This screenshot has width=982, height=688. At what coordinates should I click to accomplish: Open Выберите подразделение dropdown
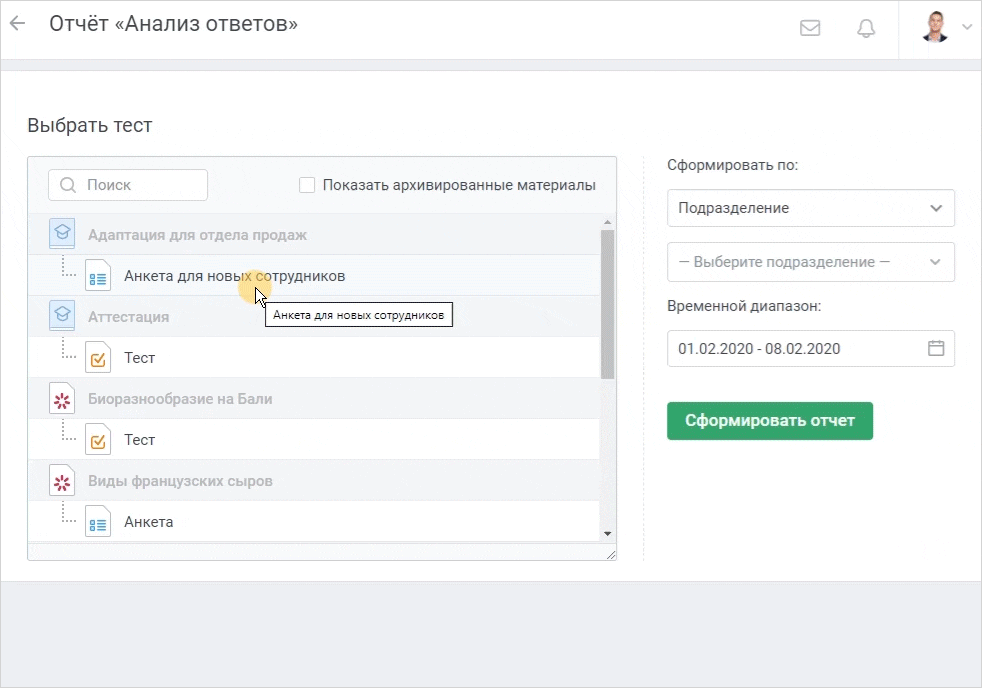pos(810,262)
